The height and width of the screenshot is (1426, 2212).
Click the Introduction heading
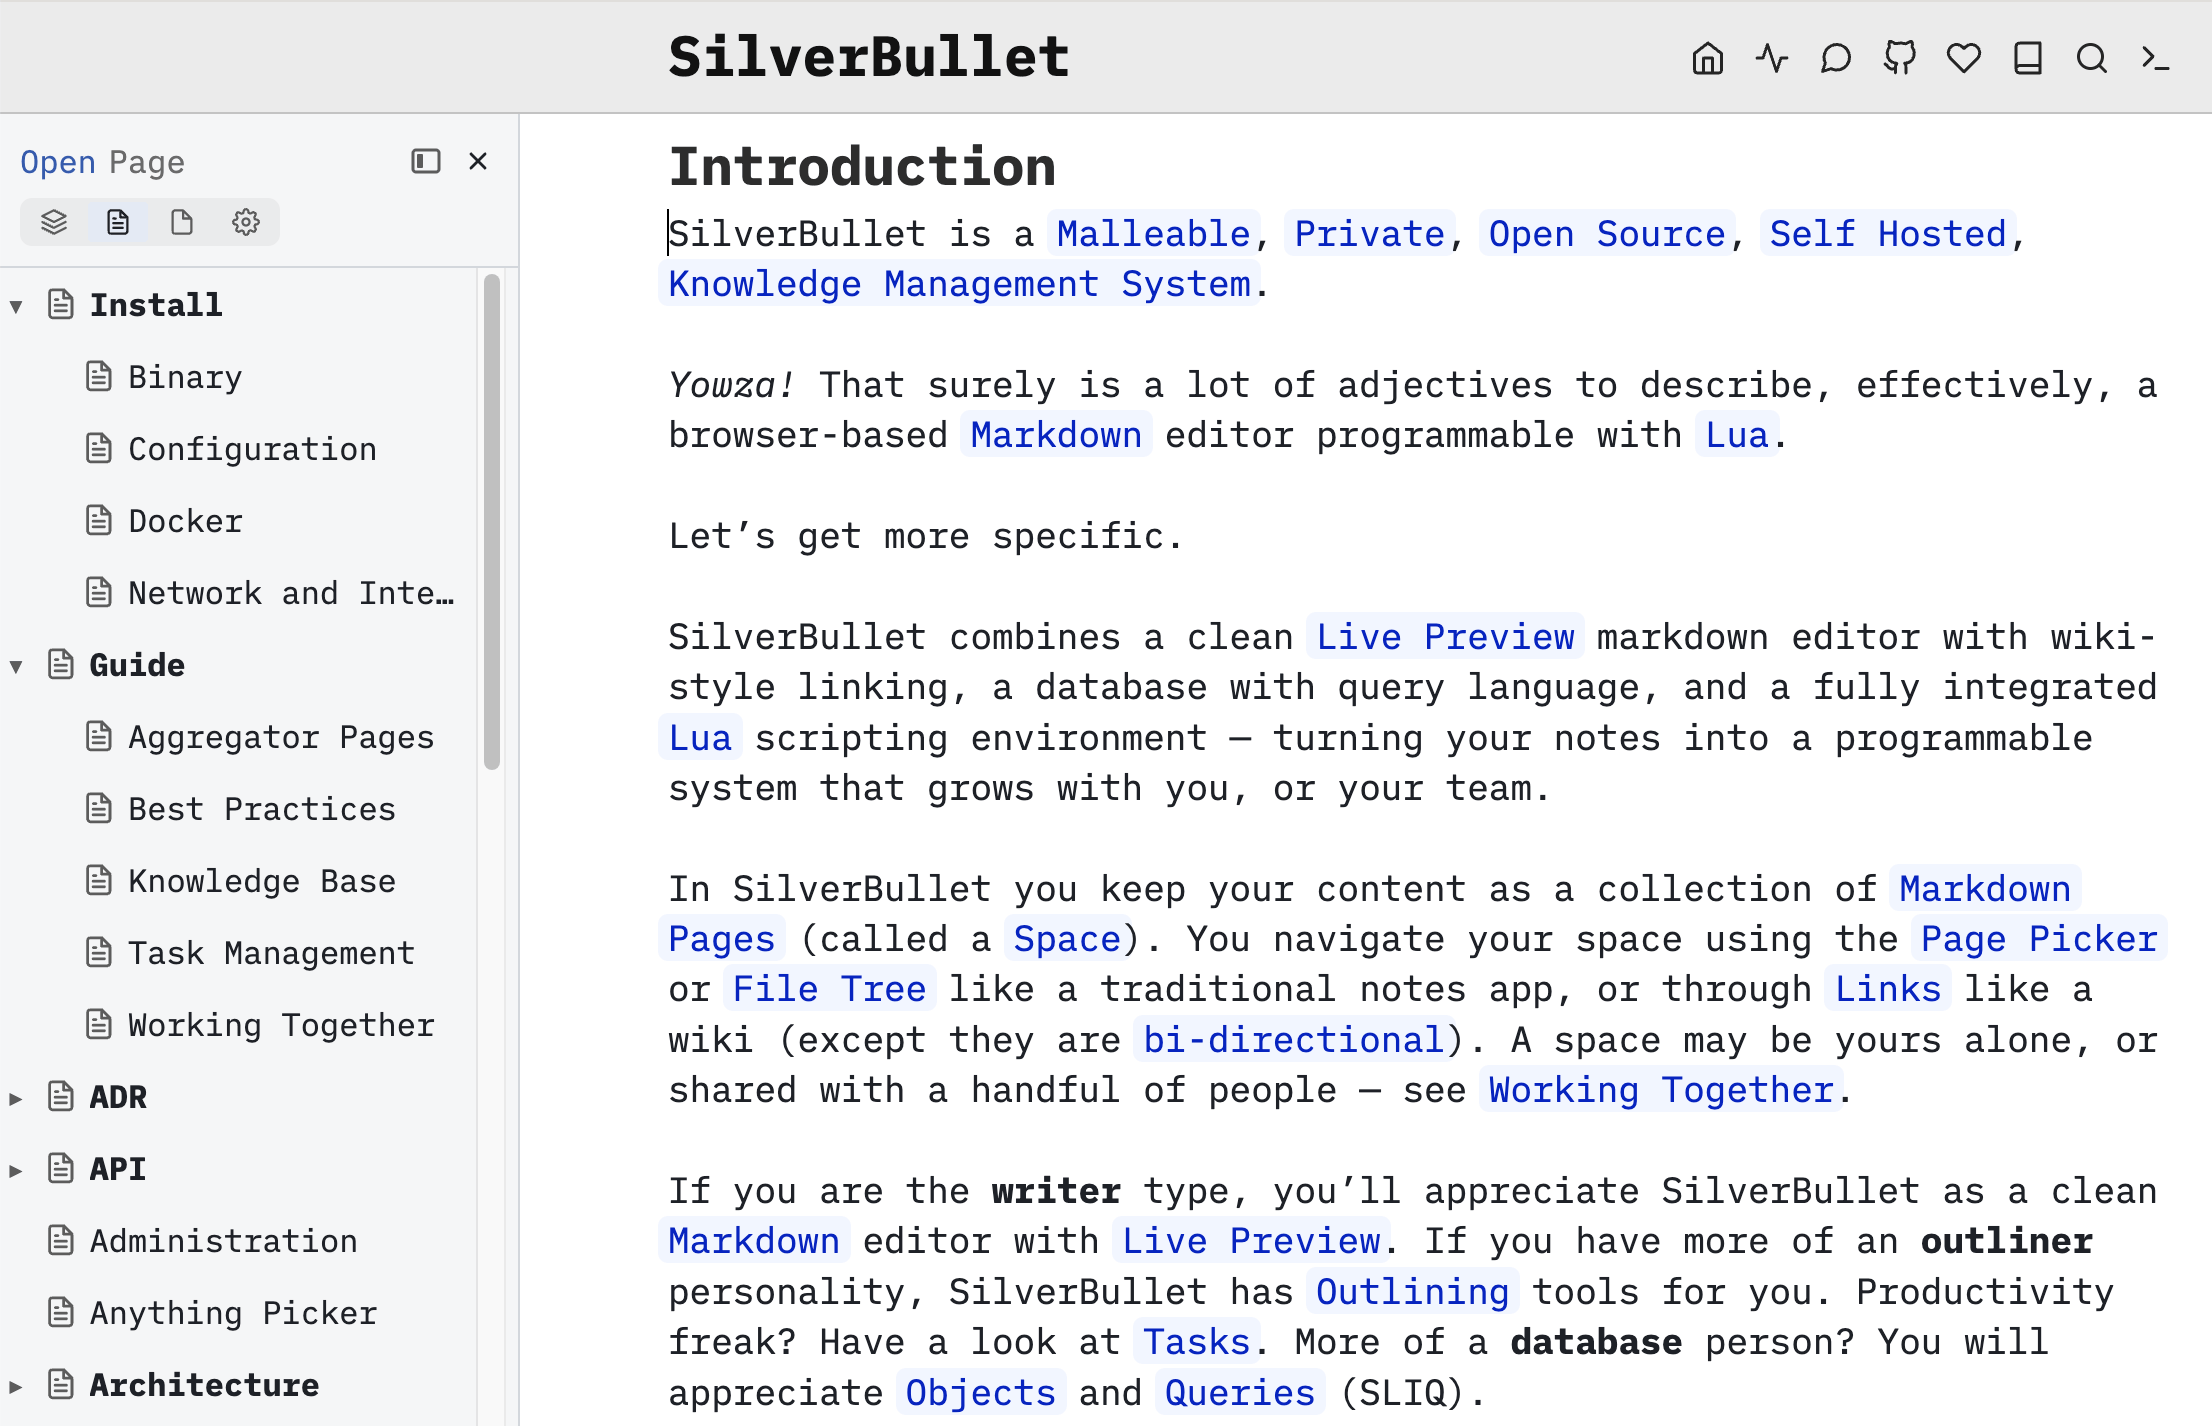point(862,166)
